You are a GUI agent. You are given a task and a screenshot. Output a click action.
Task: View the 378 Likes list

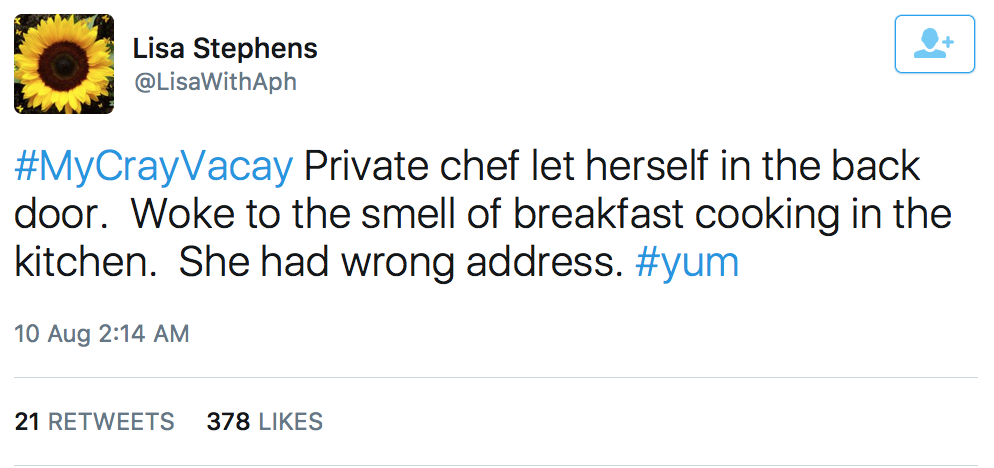click(264, 422)
